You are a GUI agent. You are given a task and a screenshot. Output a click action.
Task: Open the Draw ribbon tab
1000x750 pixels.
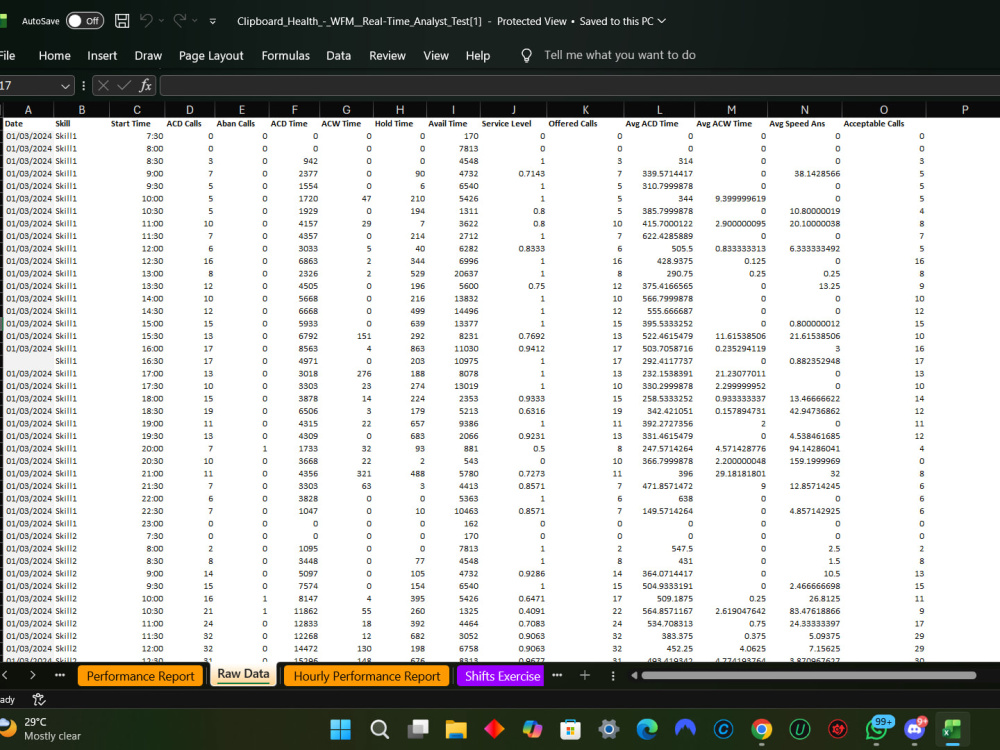(x=148, y=55)
